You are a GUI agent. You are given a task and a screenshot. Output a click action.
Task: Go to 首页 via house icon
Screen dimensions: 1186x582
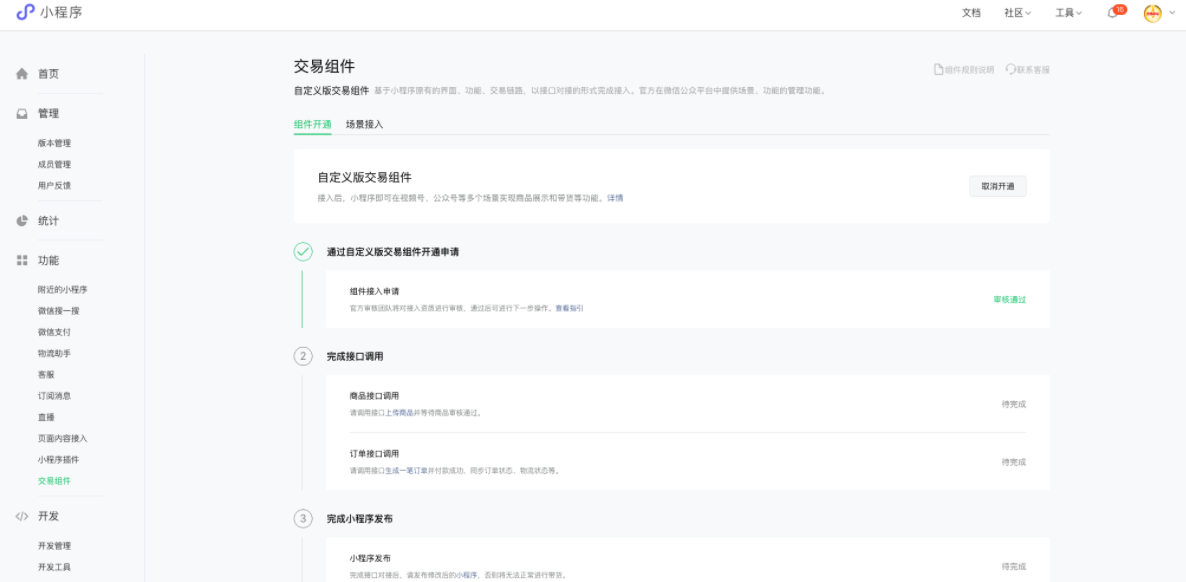[22, 74]
